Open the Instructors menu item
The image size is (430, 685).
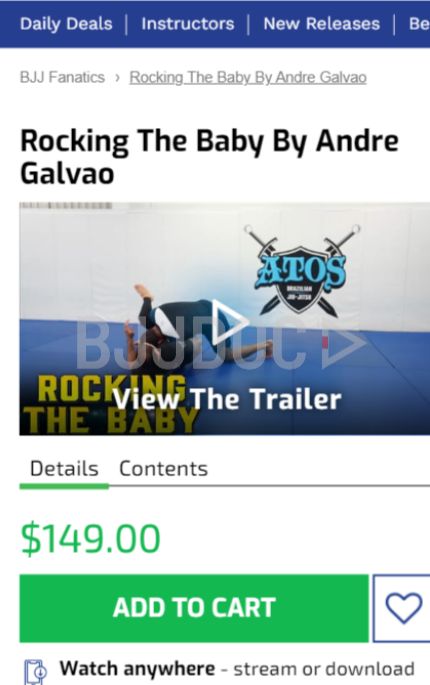pos(188,24)
